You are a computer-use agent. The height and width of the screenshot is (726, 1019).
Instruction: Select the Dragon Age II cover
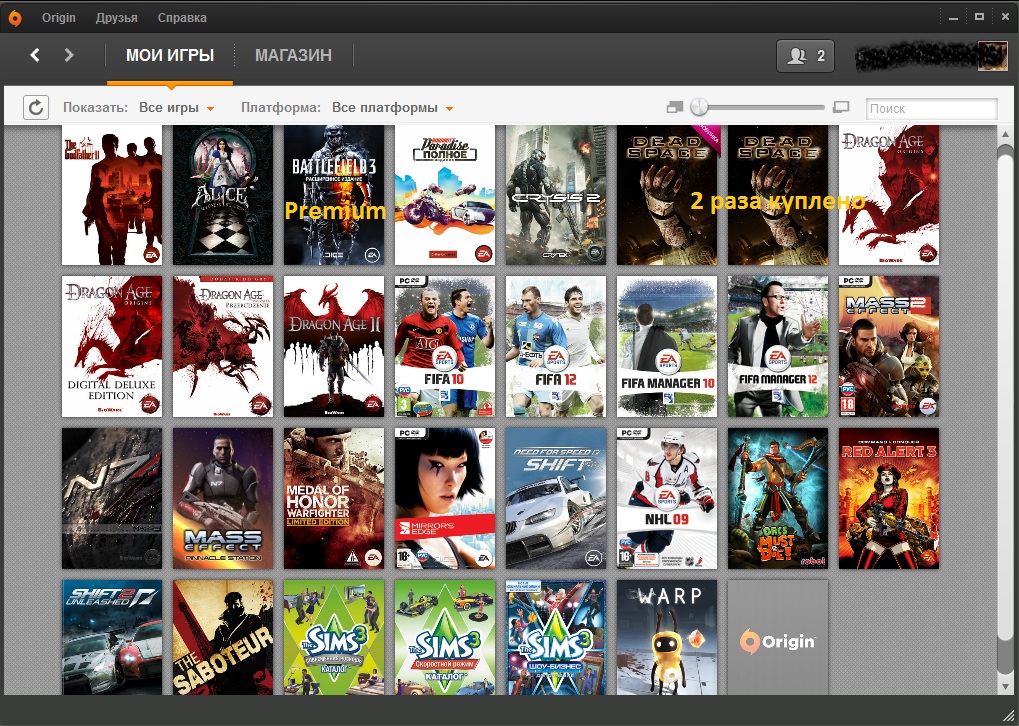(x=334, y=346)
